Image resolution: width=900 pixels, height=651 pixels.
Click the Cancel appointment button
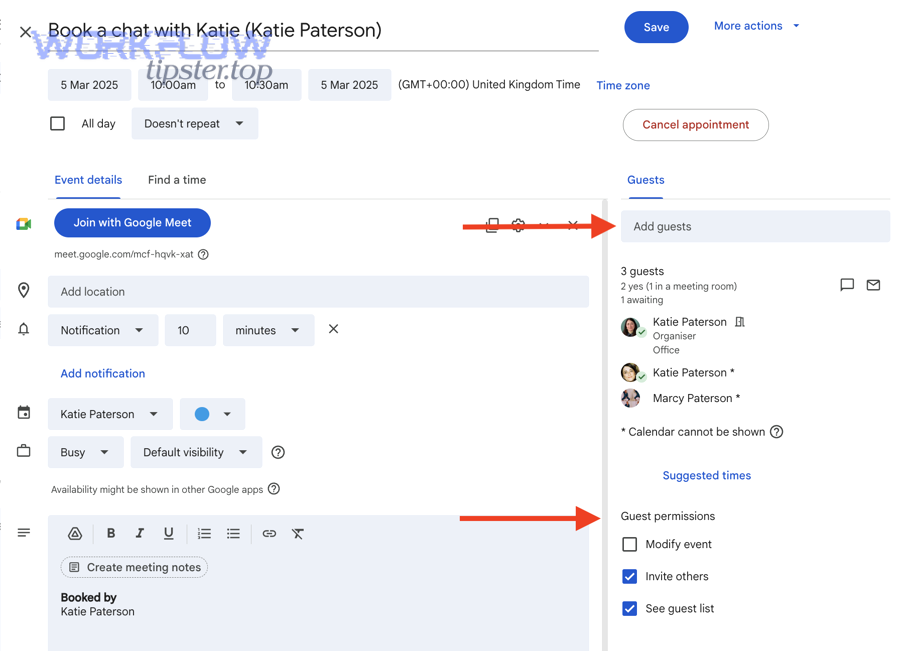point(695,124)
